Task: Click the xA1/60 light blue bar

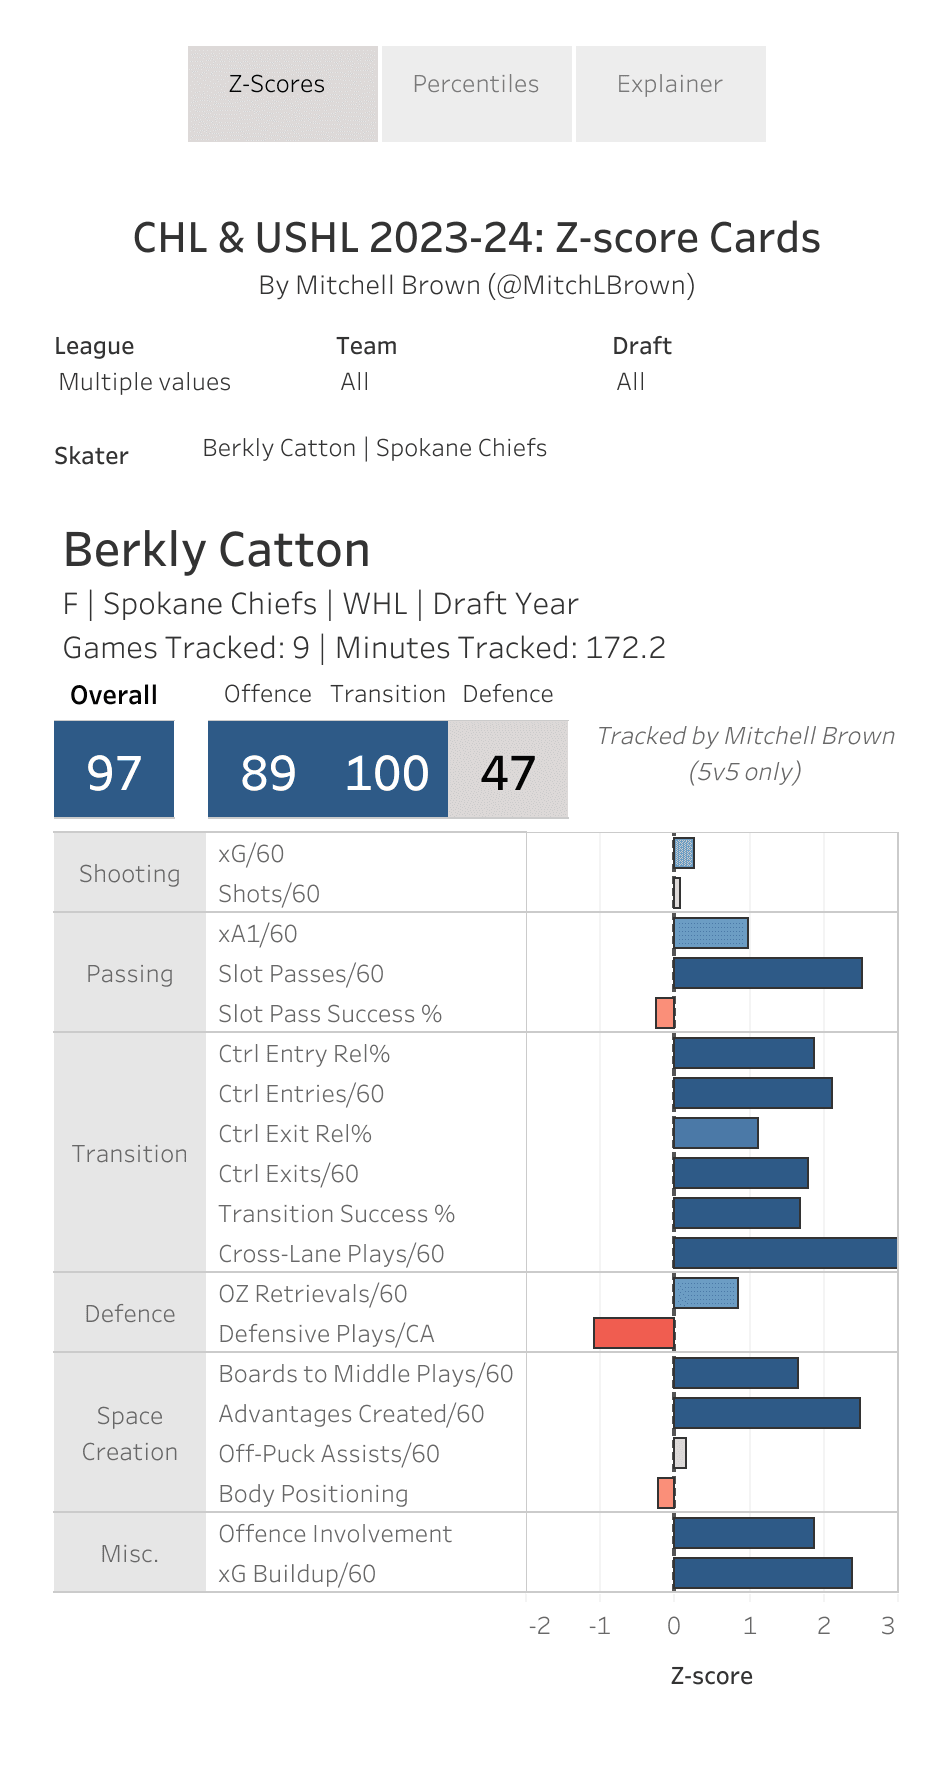Action: 710,933
